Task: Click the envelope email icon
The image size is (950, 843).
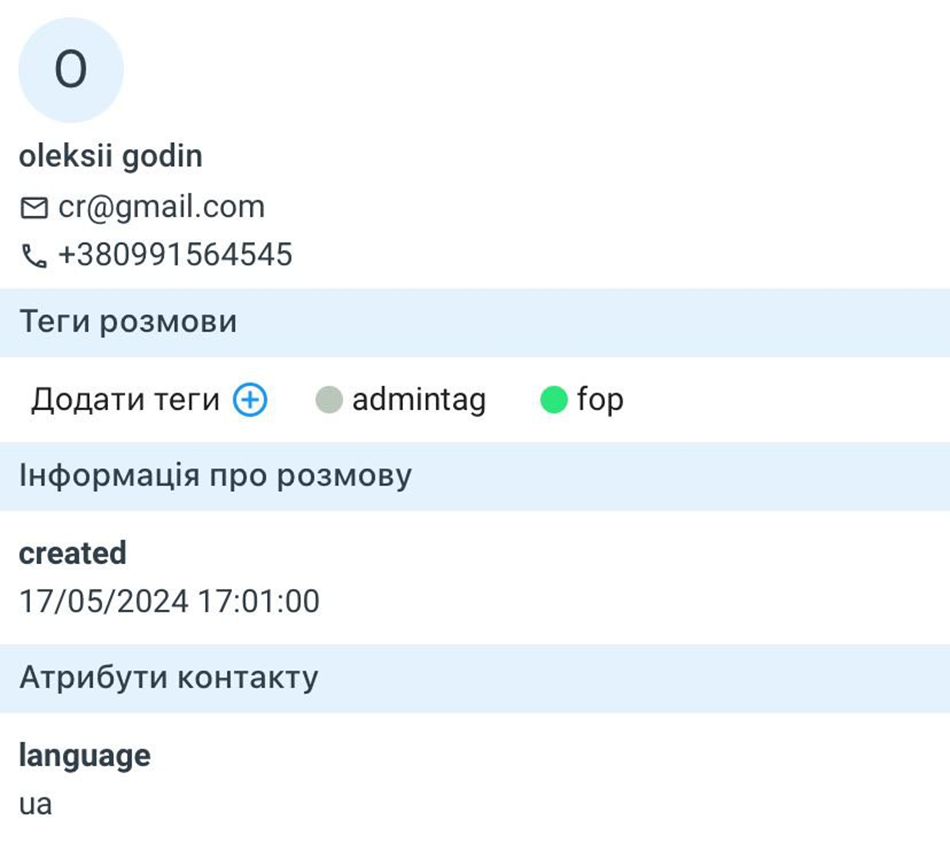Action: point(34,208)
